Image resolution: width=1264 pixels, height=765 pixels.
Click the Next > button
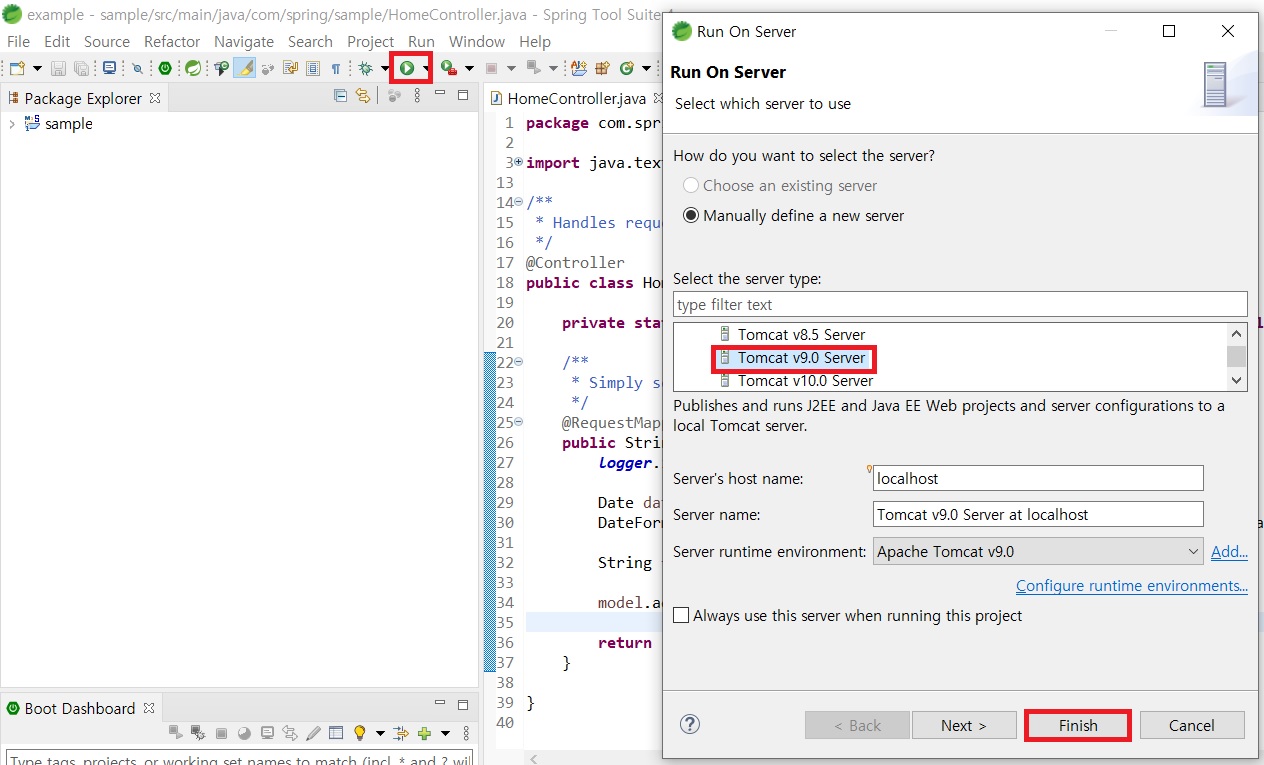coord(964,725)
